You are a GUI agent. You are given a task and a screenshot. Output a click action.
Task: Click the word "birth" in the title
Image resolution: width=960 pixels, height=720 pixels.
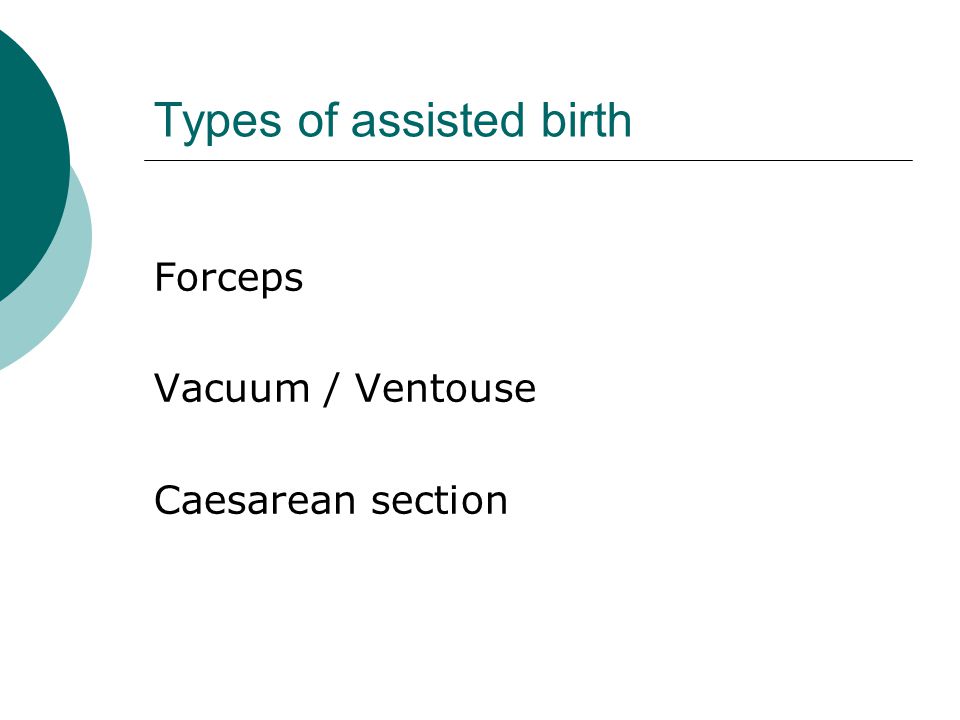coord(586,119)
